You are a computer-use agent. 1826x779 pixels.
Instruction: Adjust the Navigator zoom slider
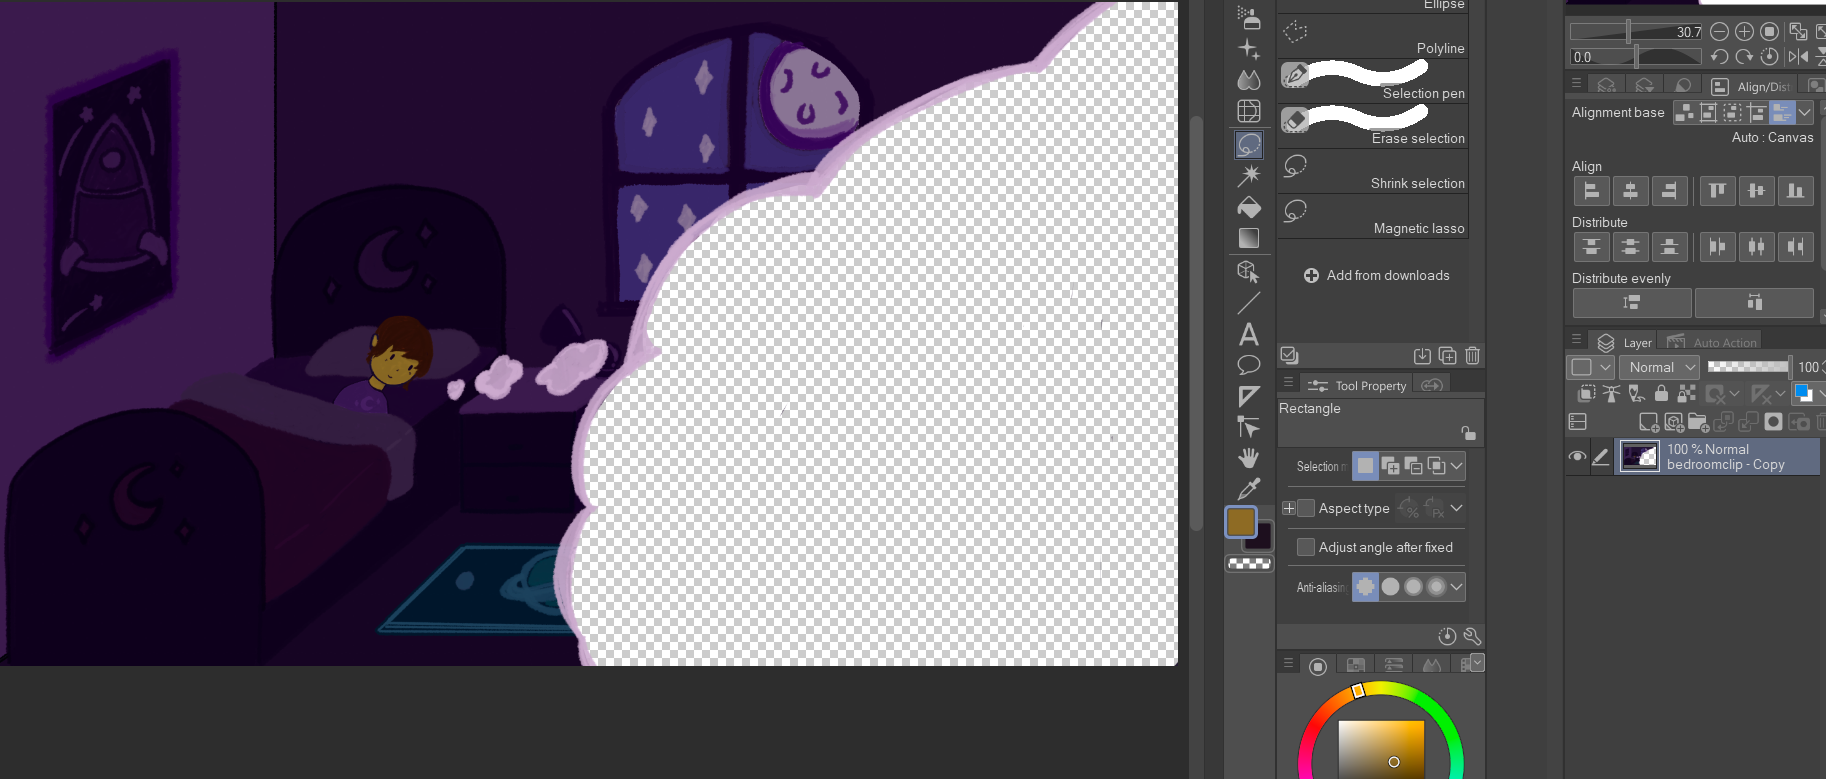(1637, 32)
